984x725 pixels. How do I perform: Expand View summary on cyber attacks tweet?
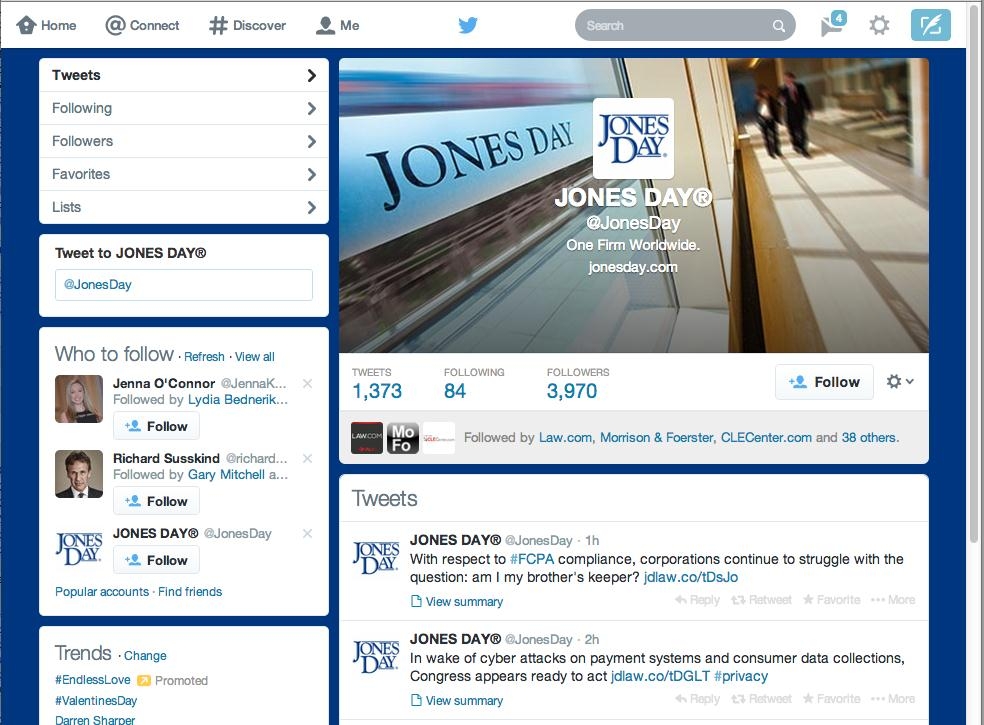point(457,701)
